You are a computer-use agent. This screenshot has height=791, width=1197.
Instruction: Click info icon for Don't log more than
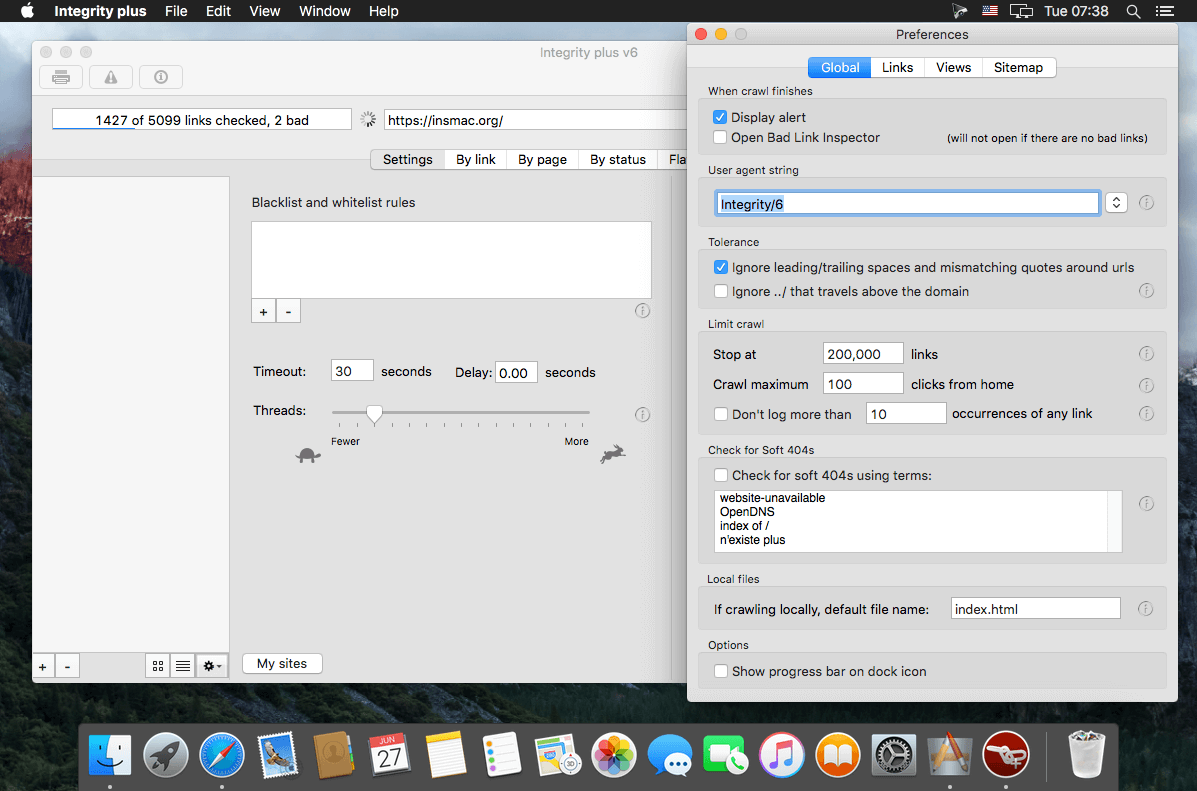[1147, 414]
